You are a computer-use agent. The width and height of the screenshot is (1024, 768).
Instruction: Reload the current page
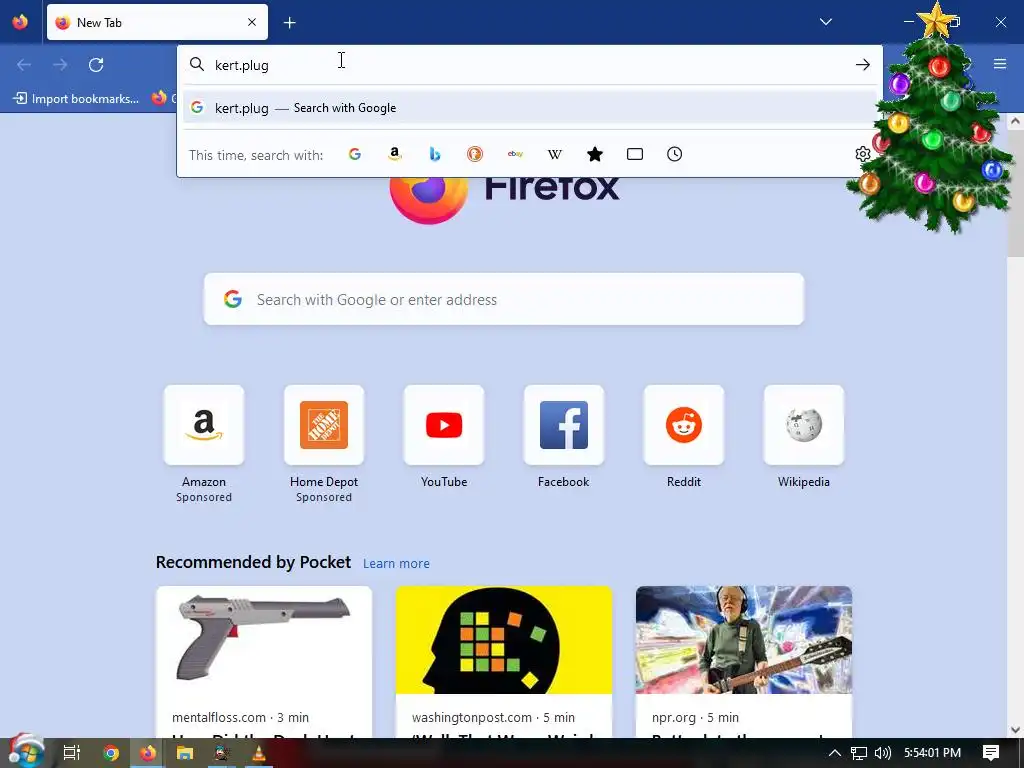coord(96,65)
